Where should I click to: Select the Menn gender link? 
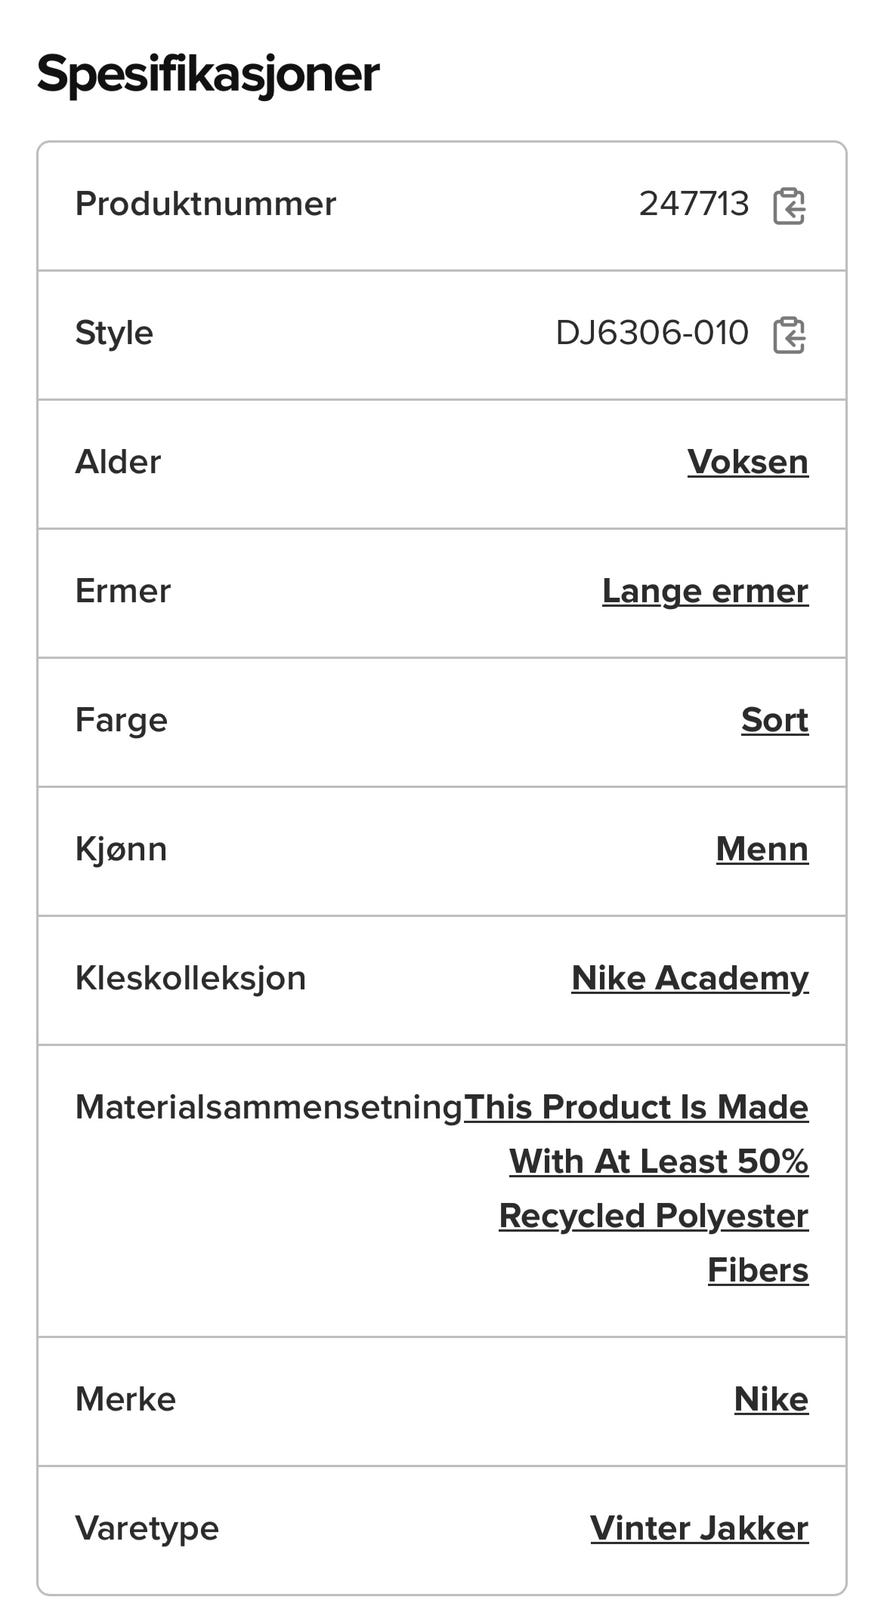761,849
